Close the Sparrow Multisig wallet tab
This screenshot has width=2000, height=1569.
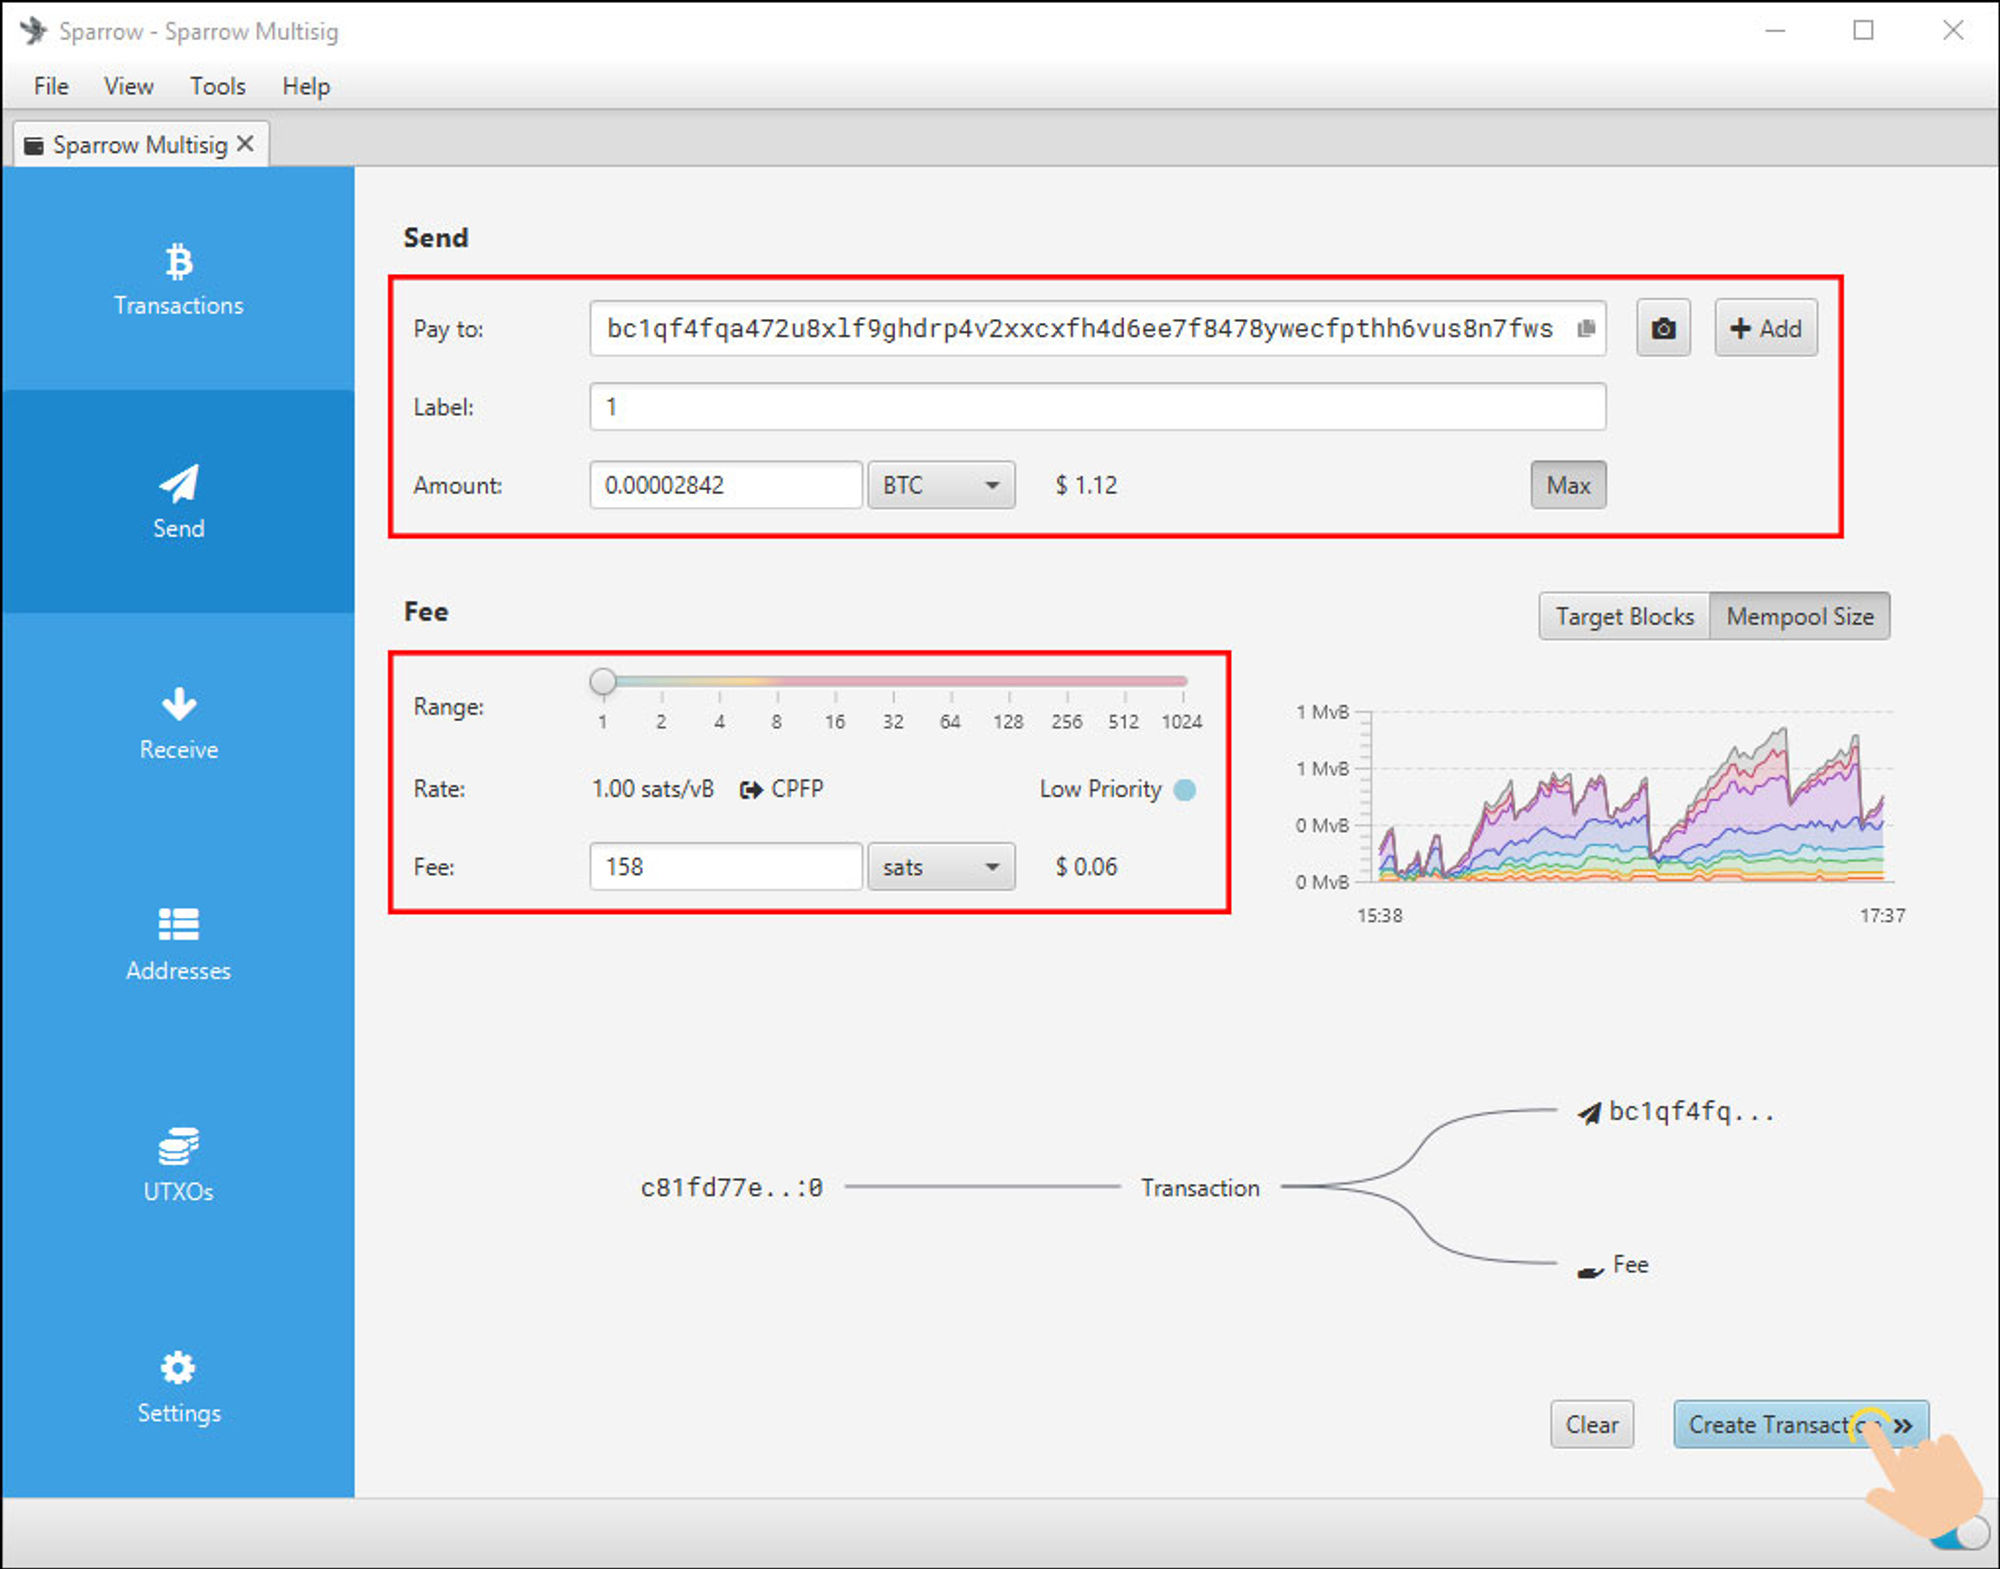(245, 144)
